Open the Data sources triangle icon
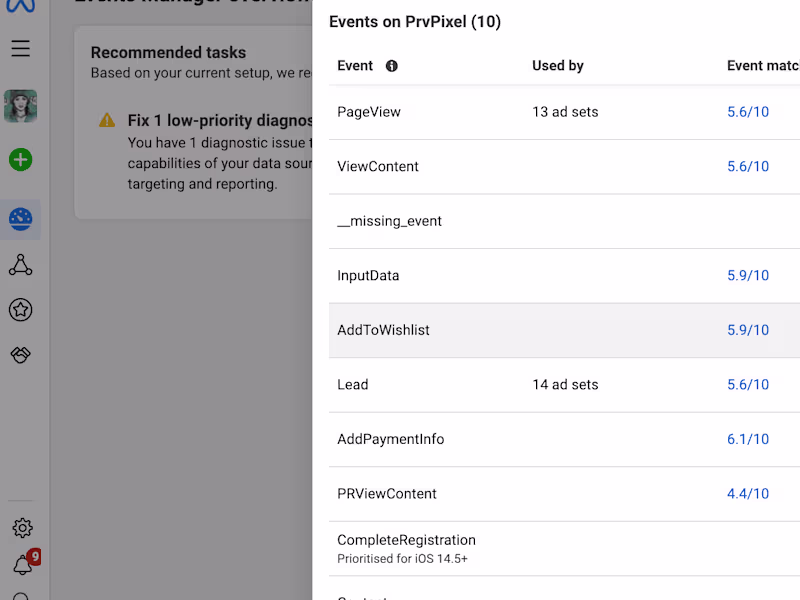This screenshot has height=600, width=800. pyautogui.click(x=20, y=265)
